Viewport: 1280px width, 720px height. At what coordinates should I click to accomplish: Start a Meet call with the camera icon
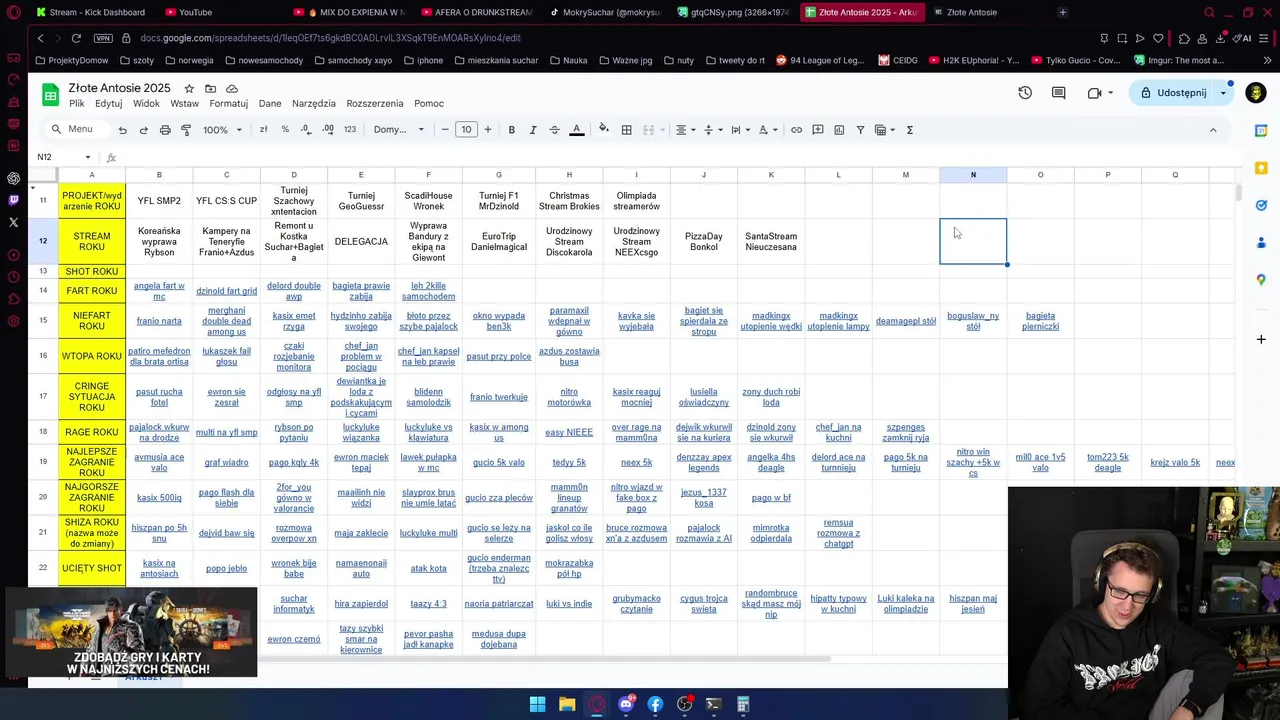tap(1094, 93)
